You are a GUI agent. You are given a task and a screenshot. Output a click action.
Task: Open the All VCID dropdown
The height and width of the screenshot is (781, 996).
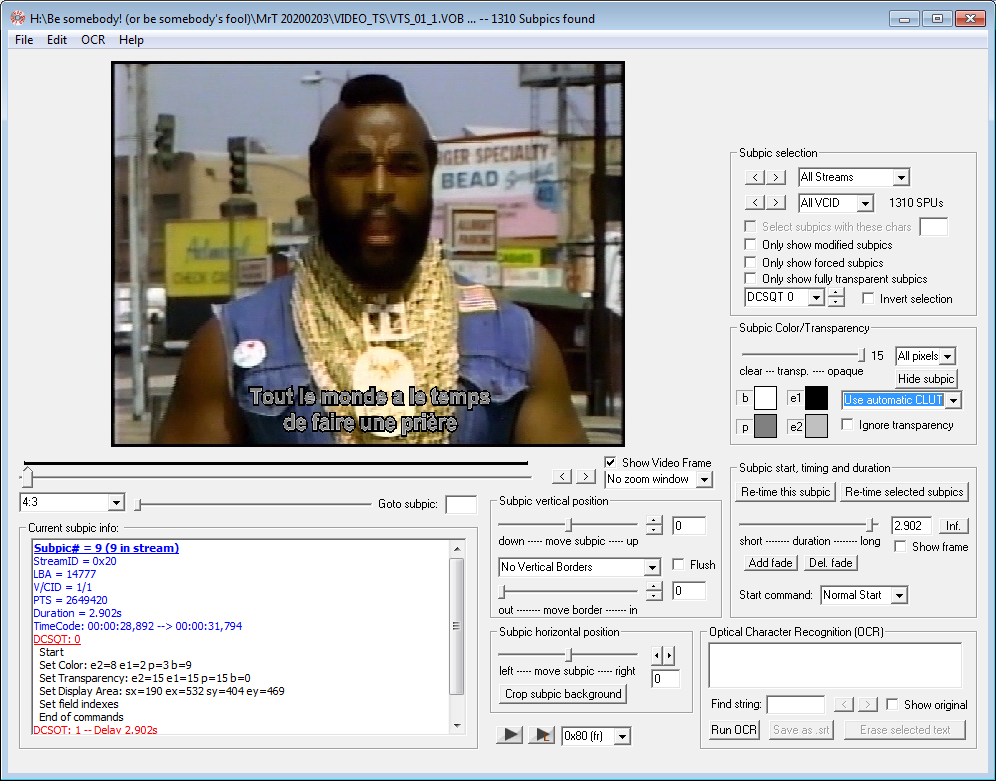(x=865, y=203)
